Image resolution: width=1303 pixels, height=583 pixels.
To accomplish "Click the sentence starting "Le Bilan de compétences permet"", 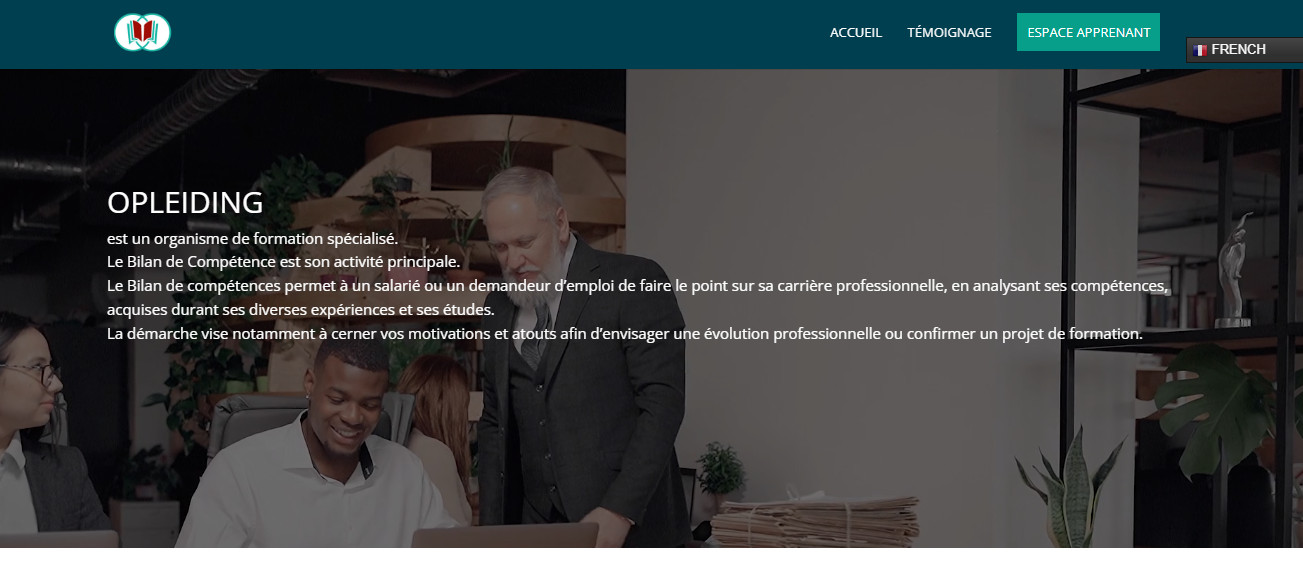I will click(x=637, y=286).
